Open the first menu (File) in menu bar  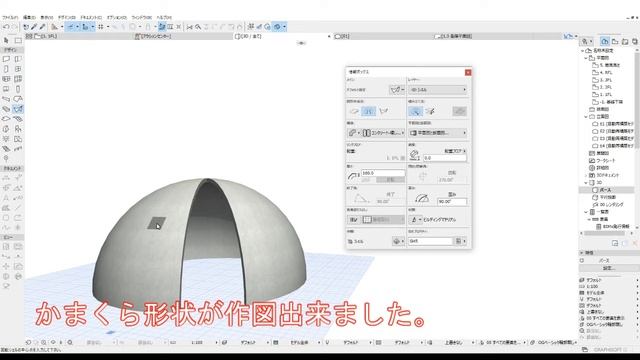(x=10, y=18)
